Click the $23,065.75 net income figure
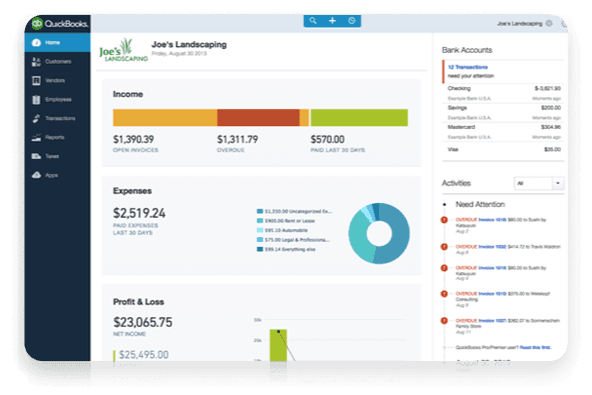 pos(143,322)
